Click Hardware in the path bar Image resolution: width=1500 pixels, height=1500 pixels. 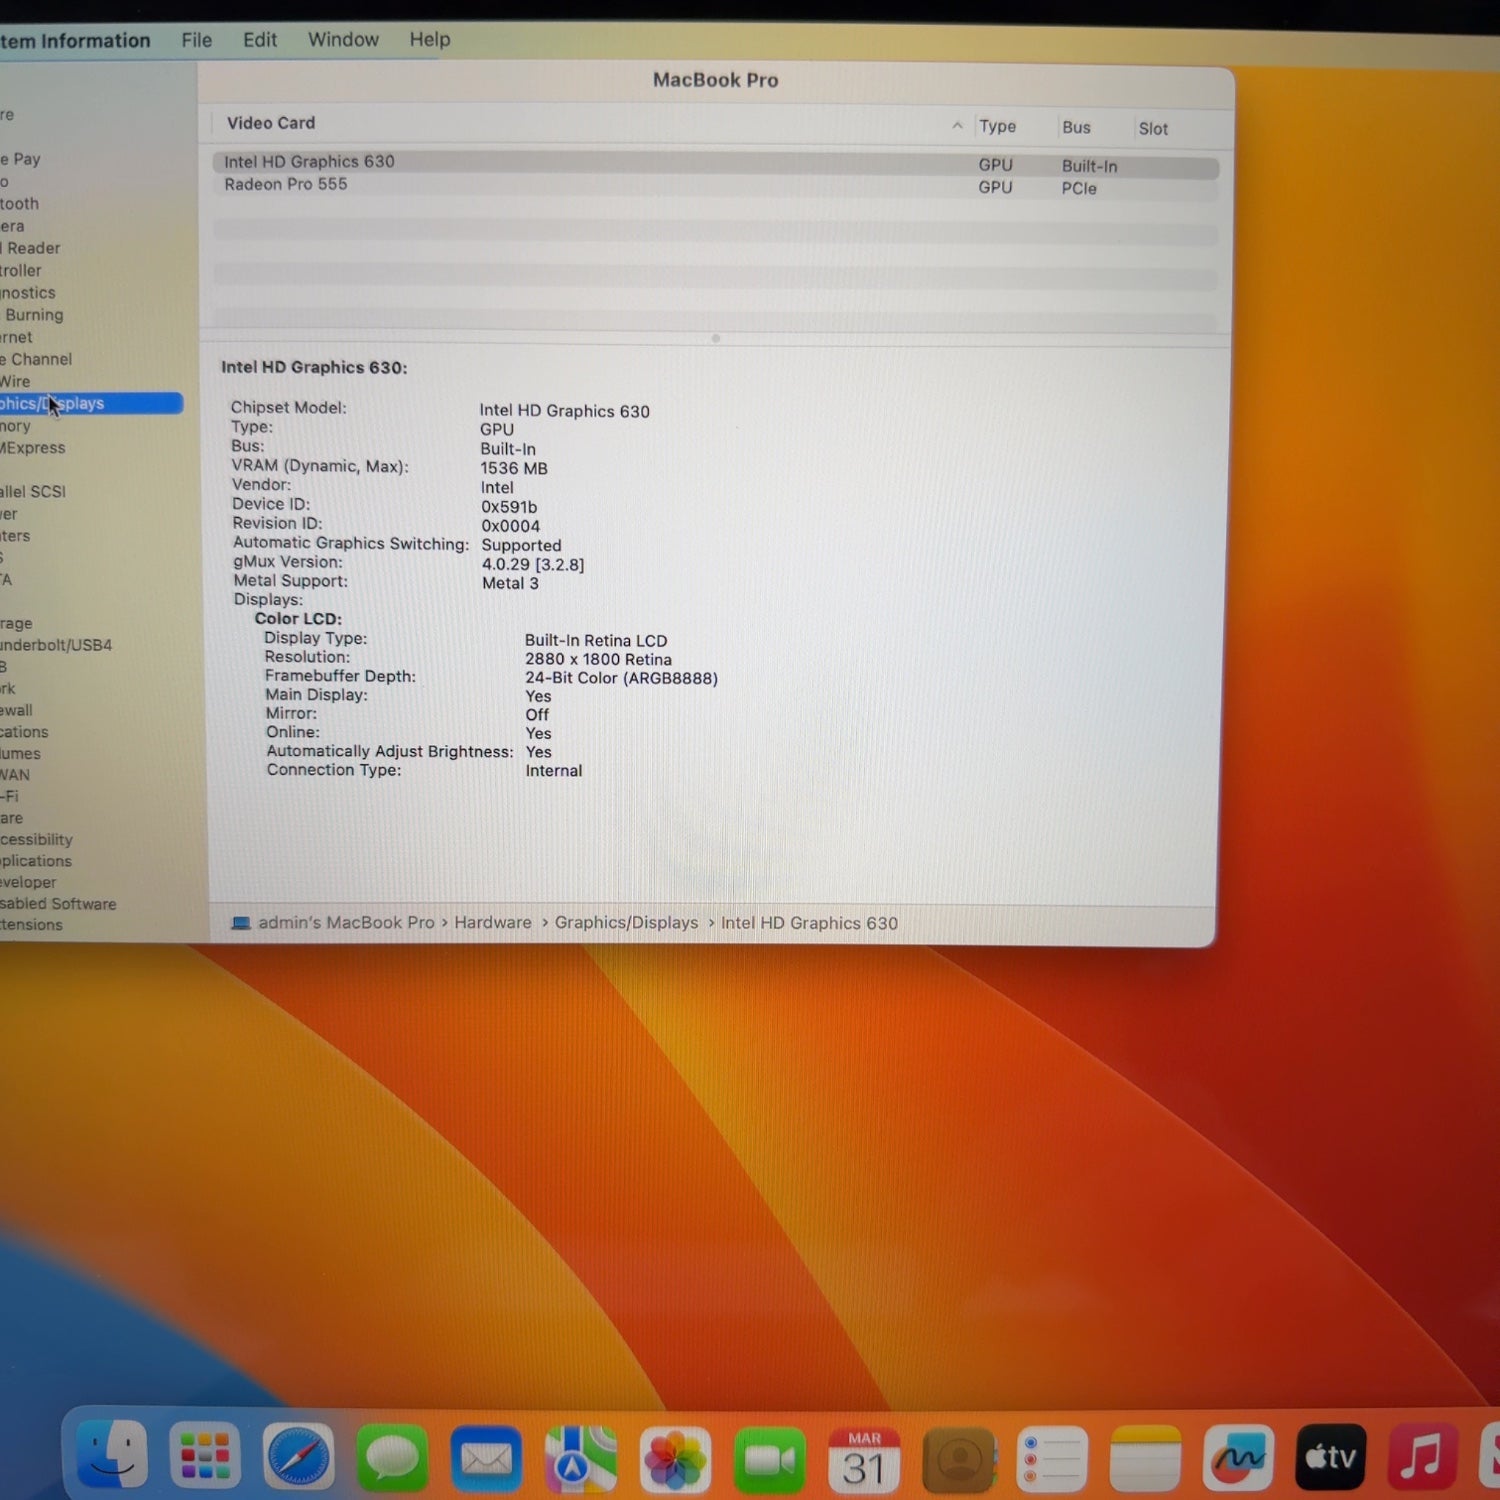coord(493,922)
